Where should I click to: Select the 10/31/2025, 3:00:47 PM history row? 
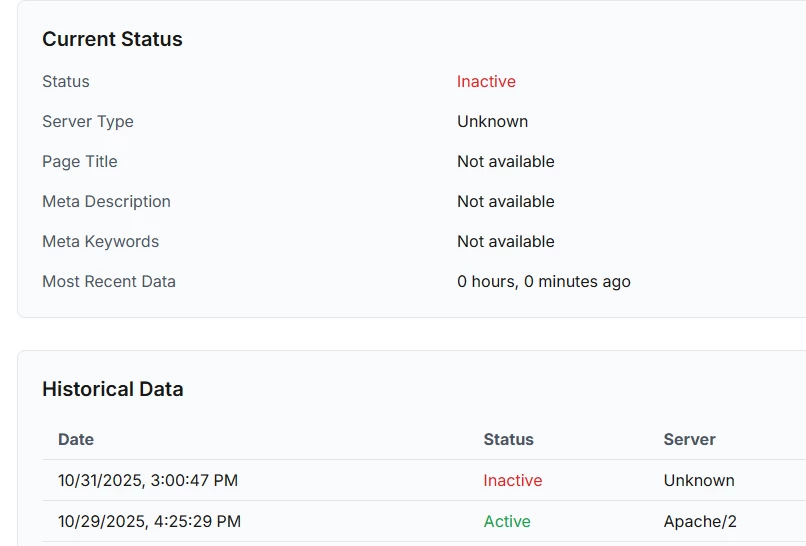(x=148, y=481)
